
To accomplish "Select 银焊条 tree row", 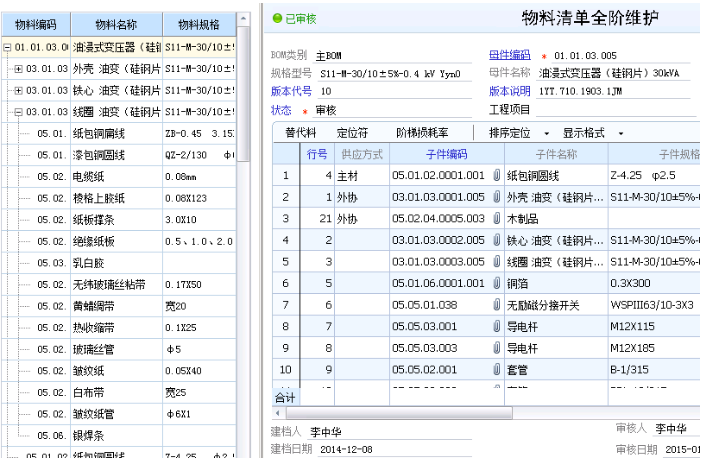I will point(119,435).
